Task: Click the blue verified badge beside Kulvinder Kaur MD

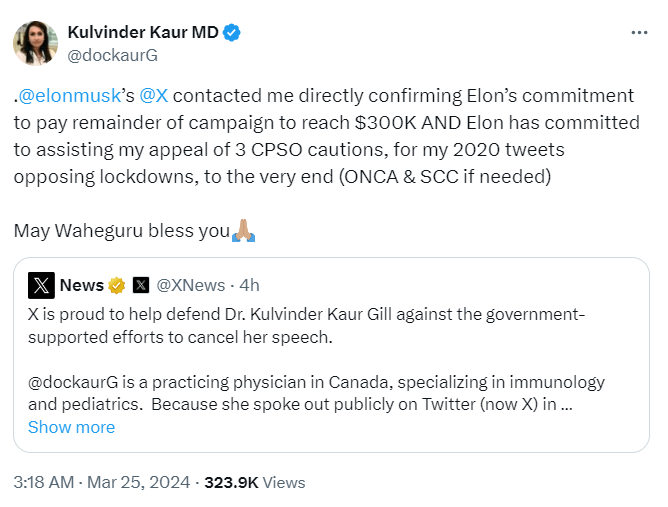Action: coord(232,33)
